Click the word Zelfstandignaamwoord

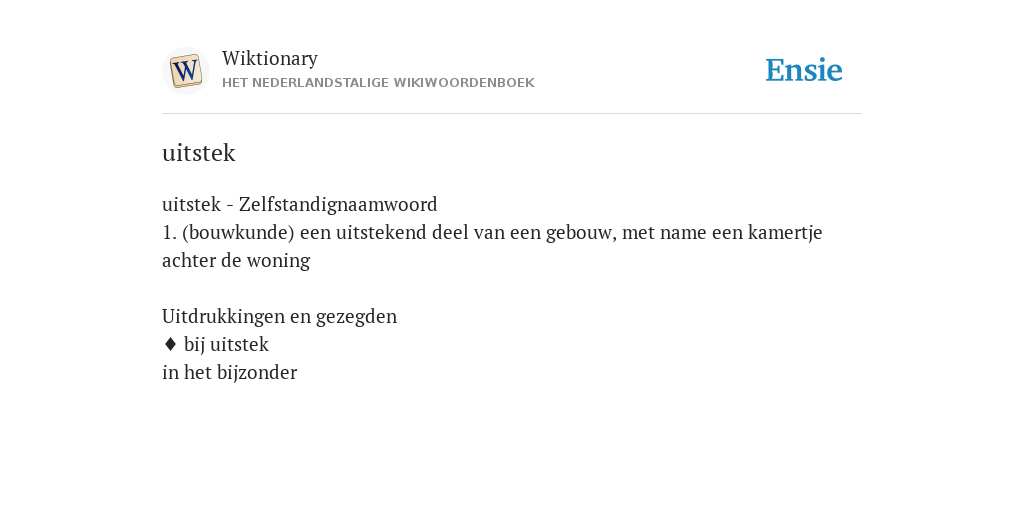[338, 204]
